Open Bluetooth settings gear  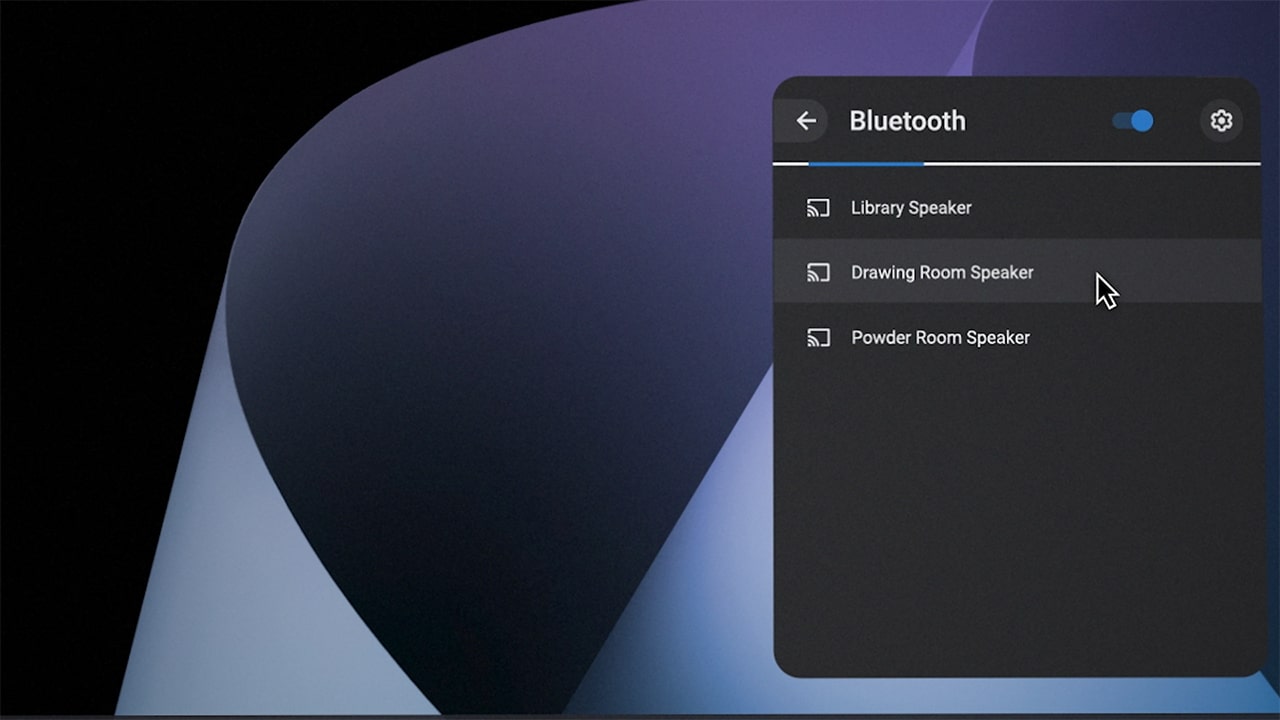tap(1221, 121)
